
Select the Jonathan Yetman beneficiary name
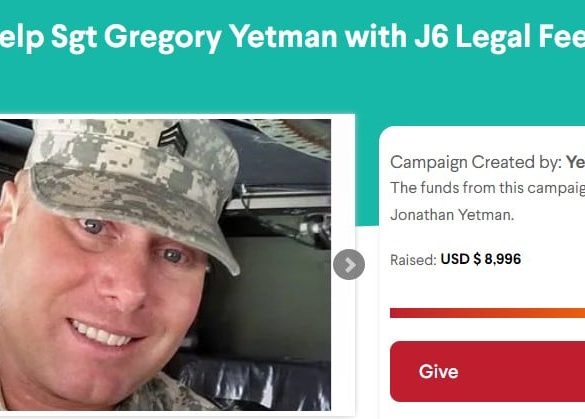[x=452, y=215]
